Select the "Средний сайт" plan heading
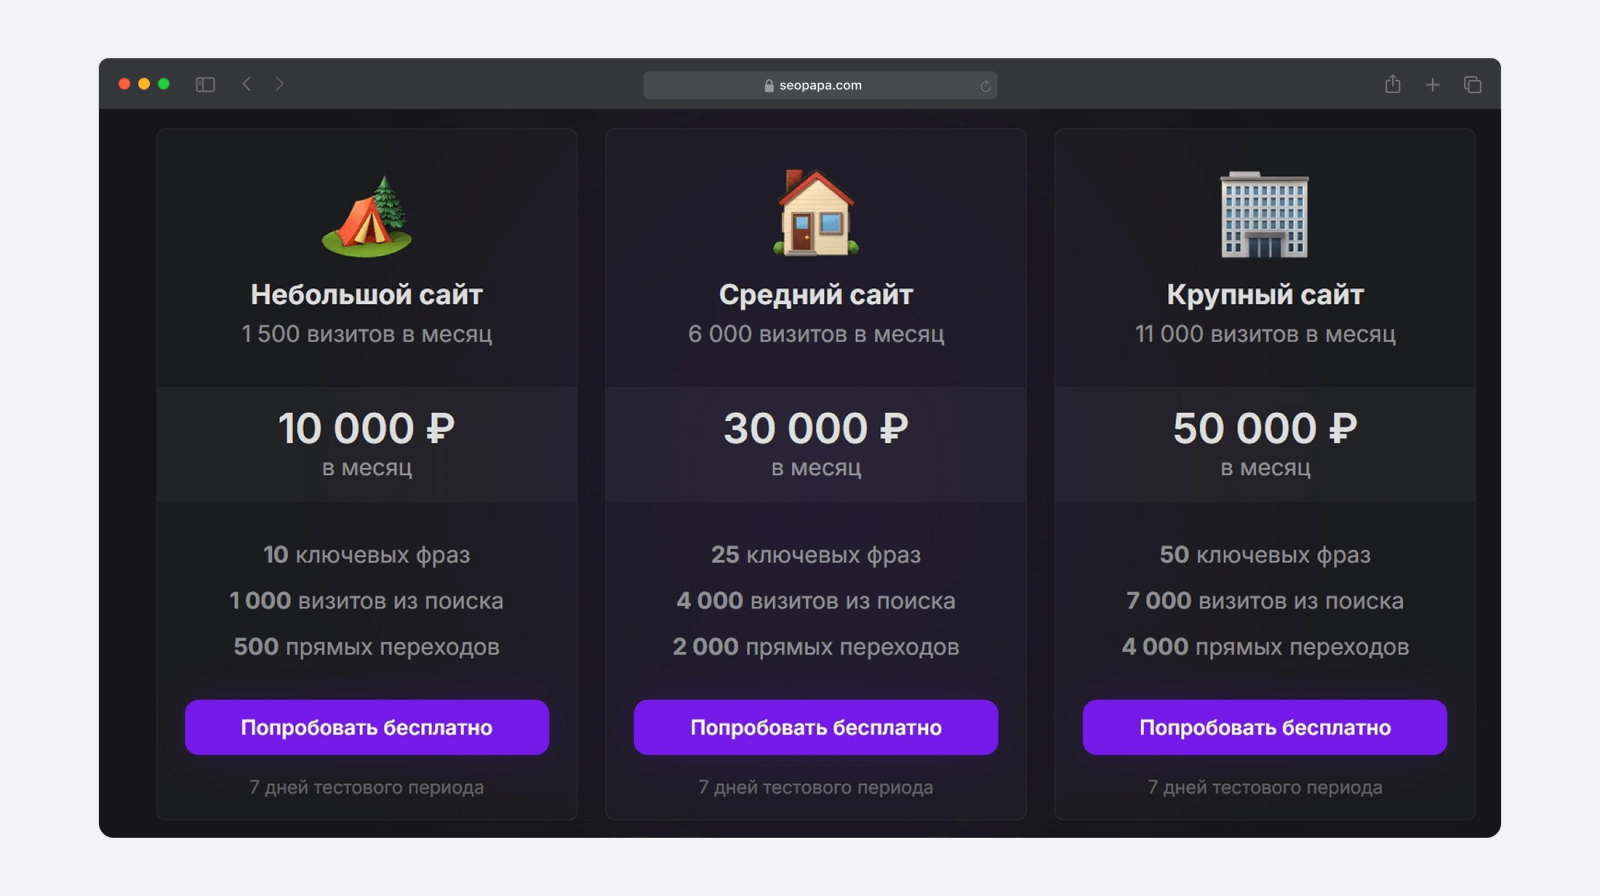This screenshot has height=896, width=1600. (816, 295)
